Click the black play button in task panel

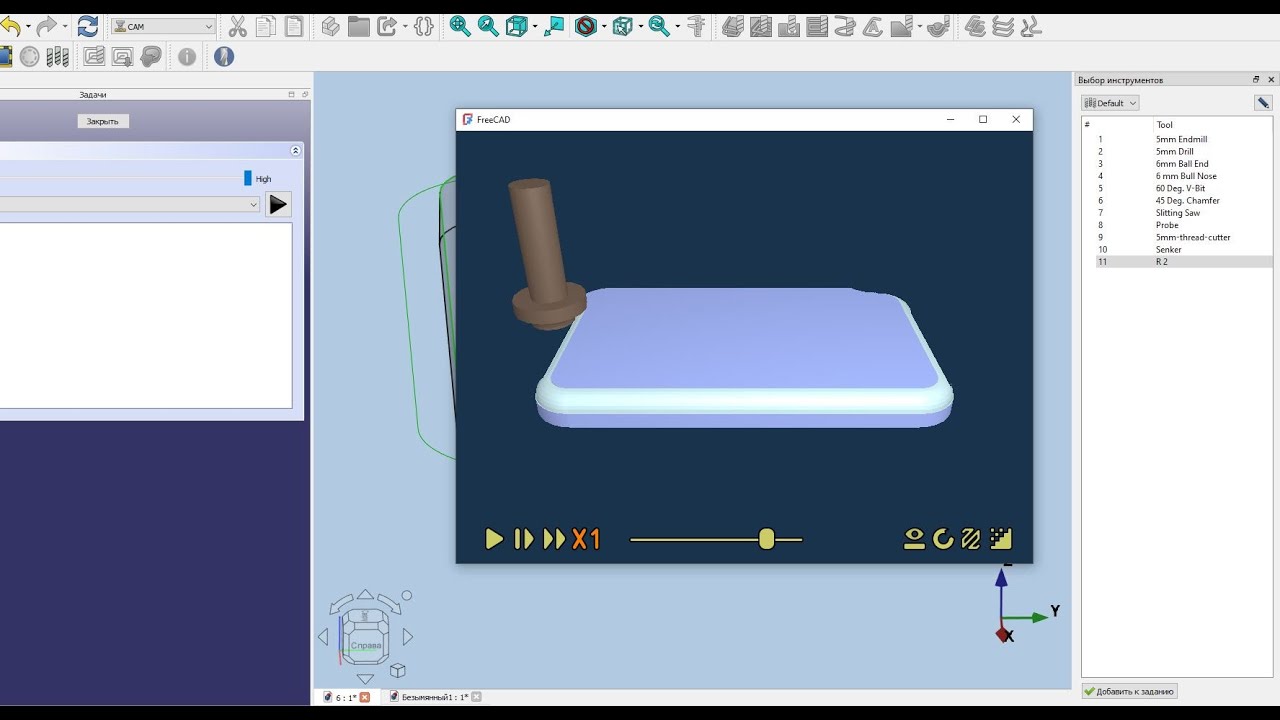point(278,204)
